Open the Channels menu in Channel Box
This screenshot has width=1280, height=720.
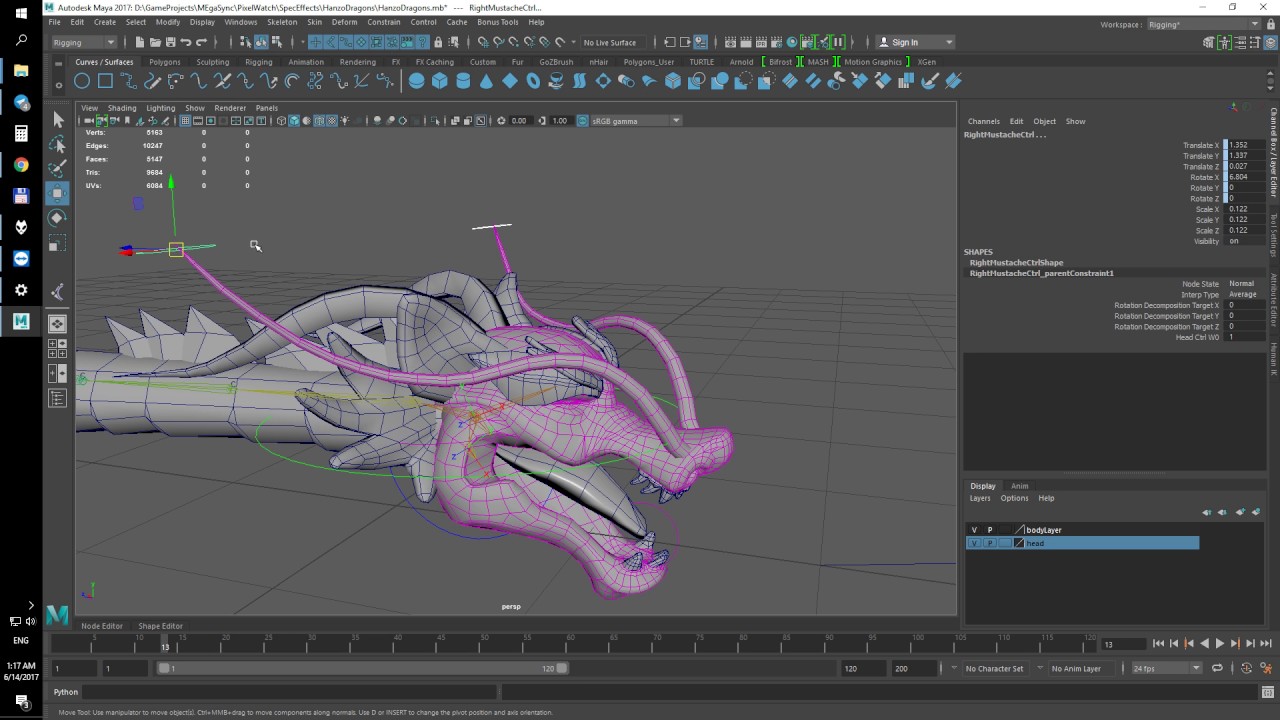[983, 121]
